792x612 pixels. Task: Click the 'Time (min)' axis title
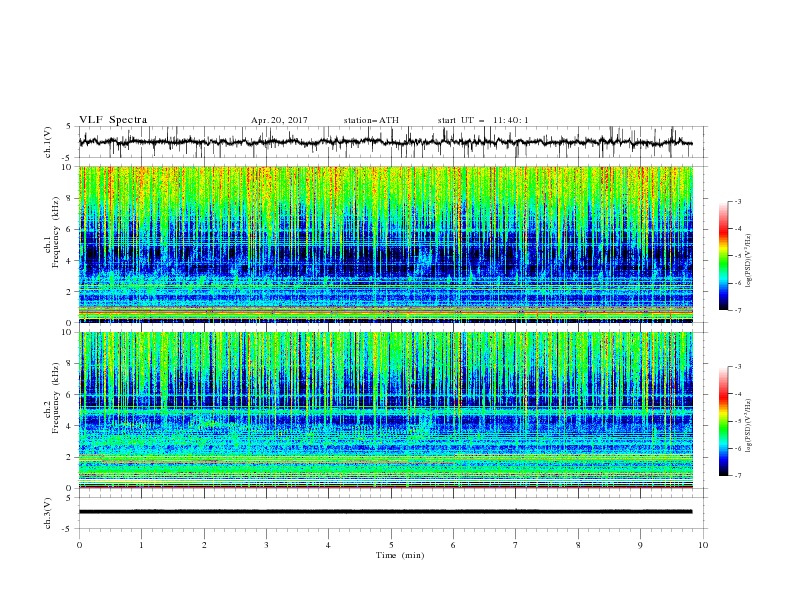coord(400,555)
